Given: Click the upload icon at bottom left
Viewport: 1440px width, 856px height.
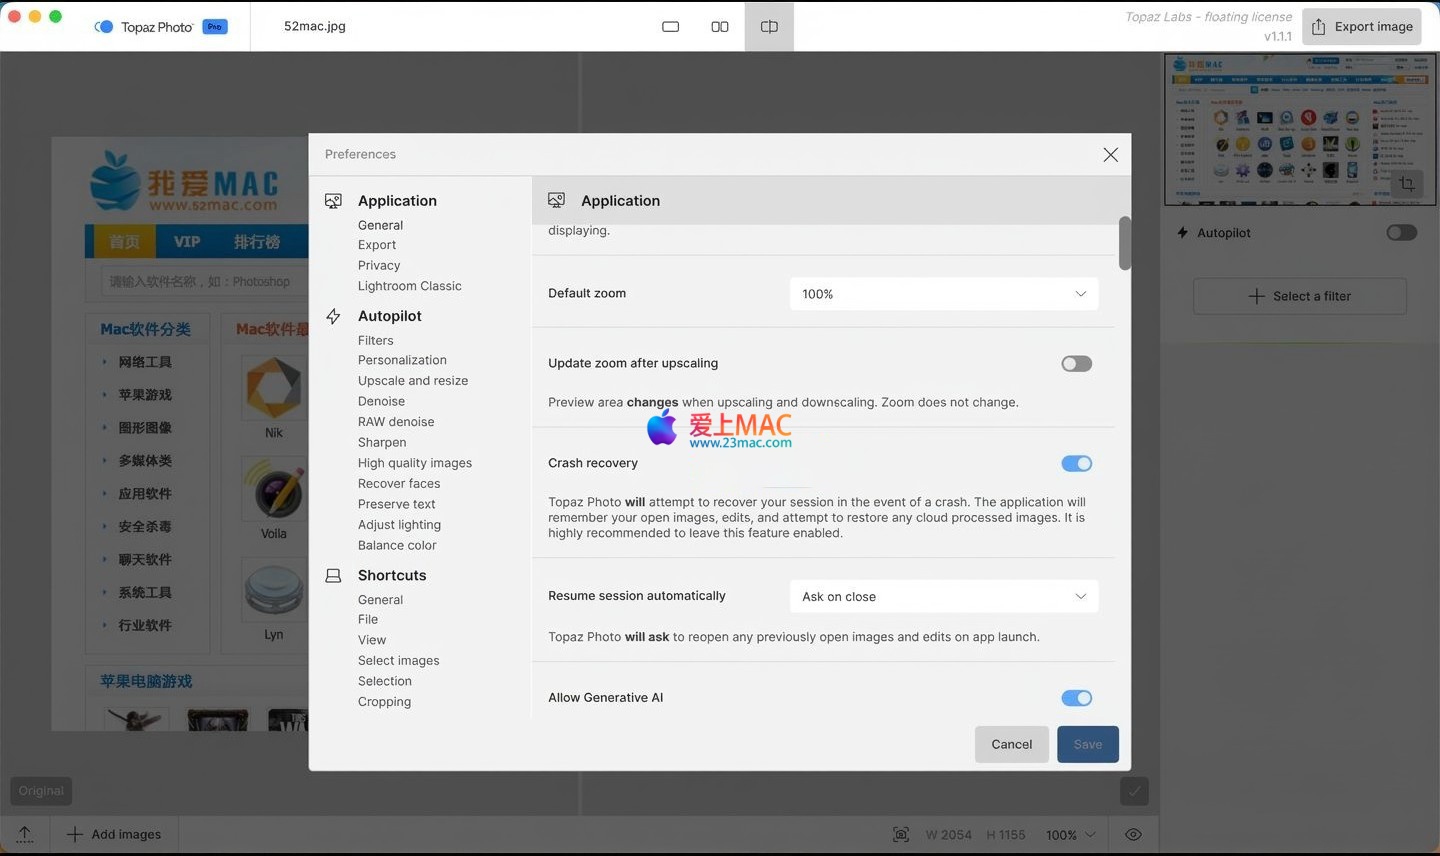Looking at the screenshot, I should (x=25, y=835).
